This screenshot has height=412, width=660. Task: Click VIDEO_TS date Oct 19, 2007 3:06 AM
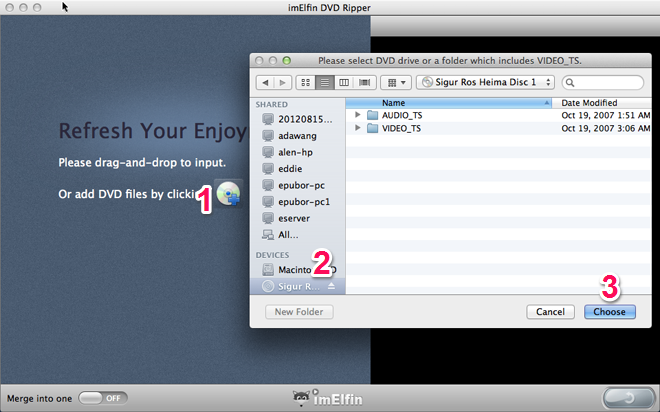[605, 128]
